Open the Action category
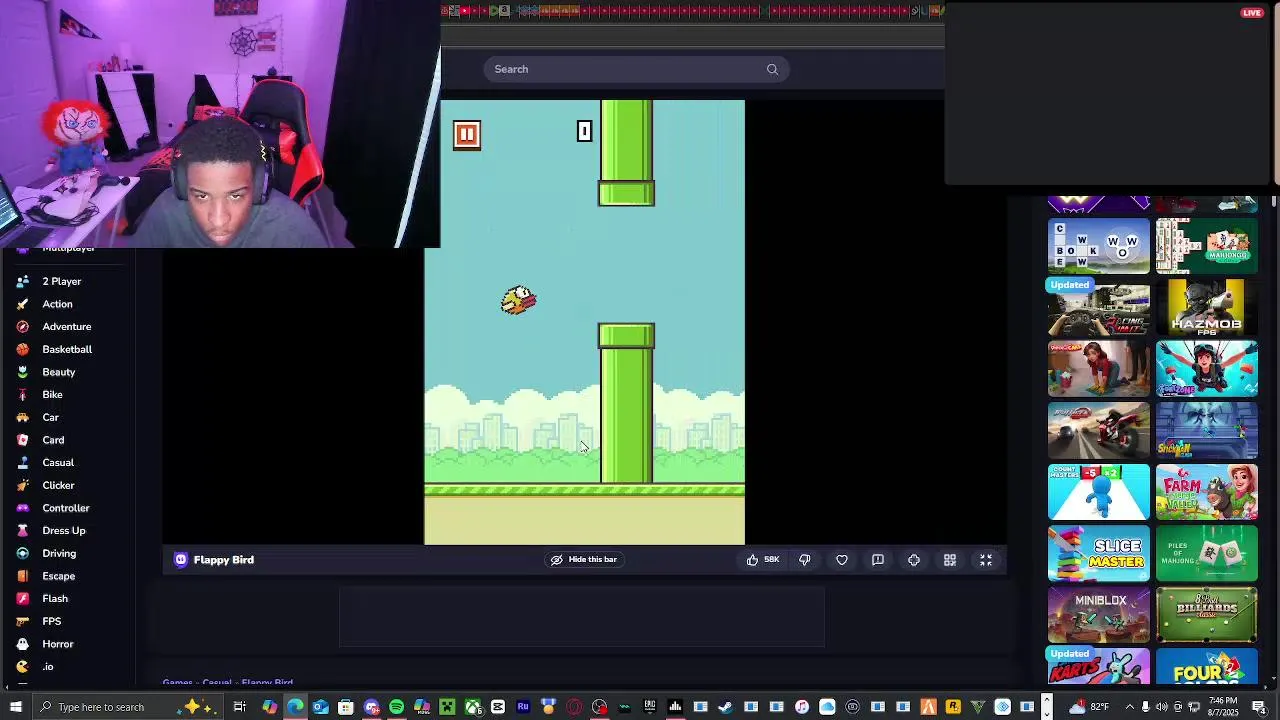 (x=57, y=304)
